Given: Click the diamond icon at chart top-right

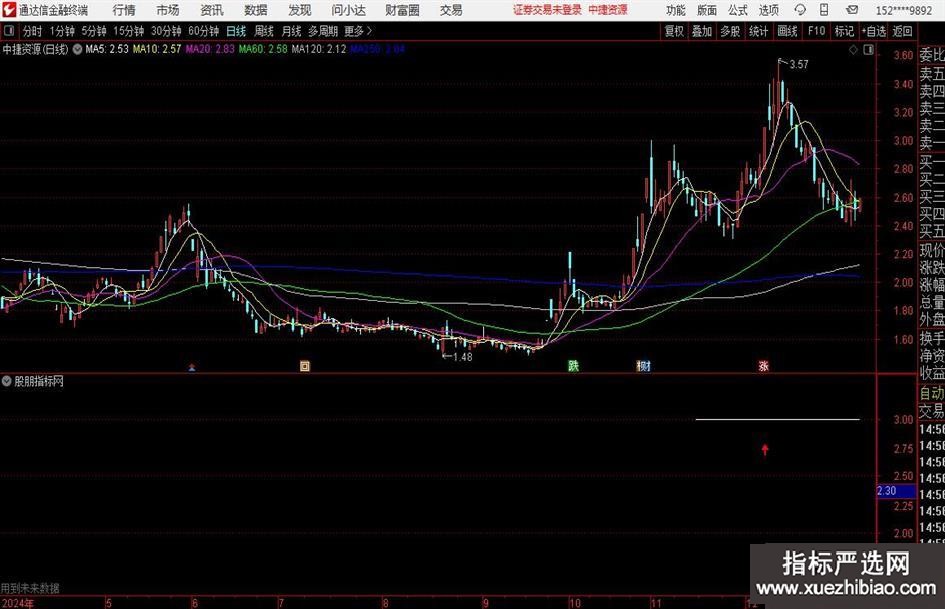Looking at the screenshot, I should pyautogui.click(x=853, y=50).
